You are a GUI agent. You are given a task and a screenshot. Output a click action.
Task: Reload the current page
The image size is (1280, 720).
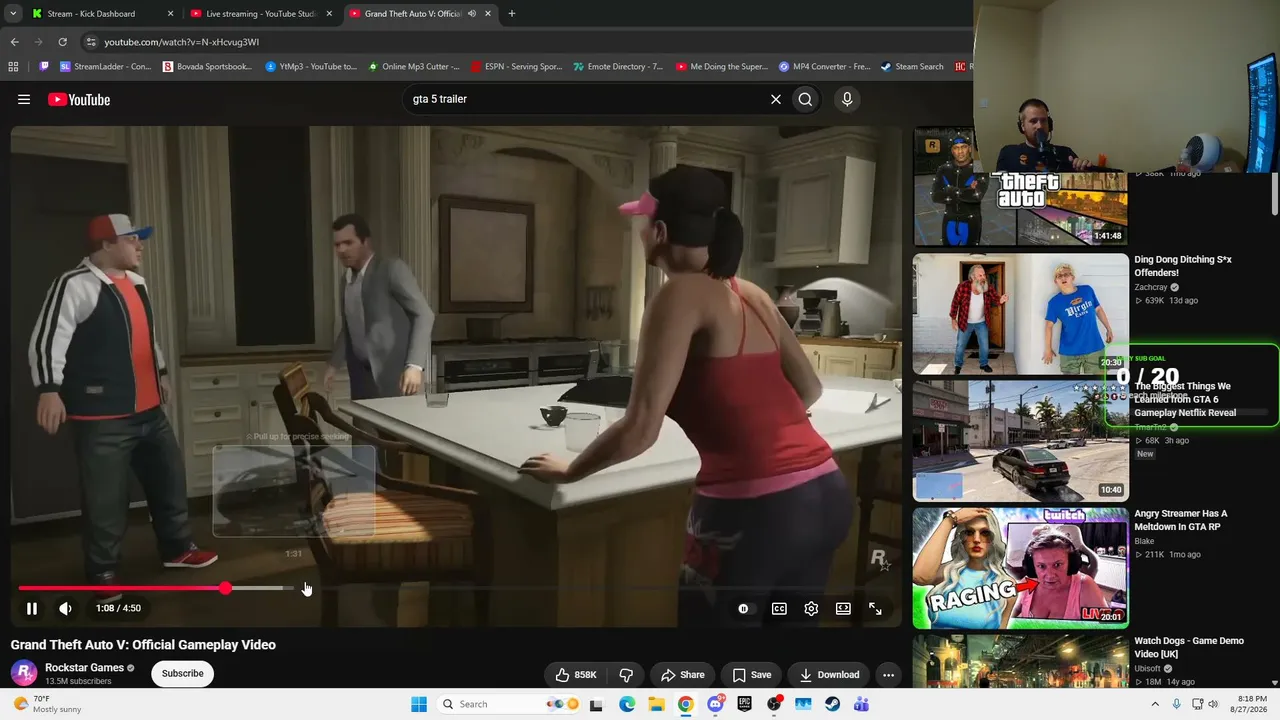(x=62, y=42)
